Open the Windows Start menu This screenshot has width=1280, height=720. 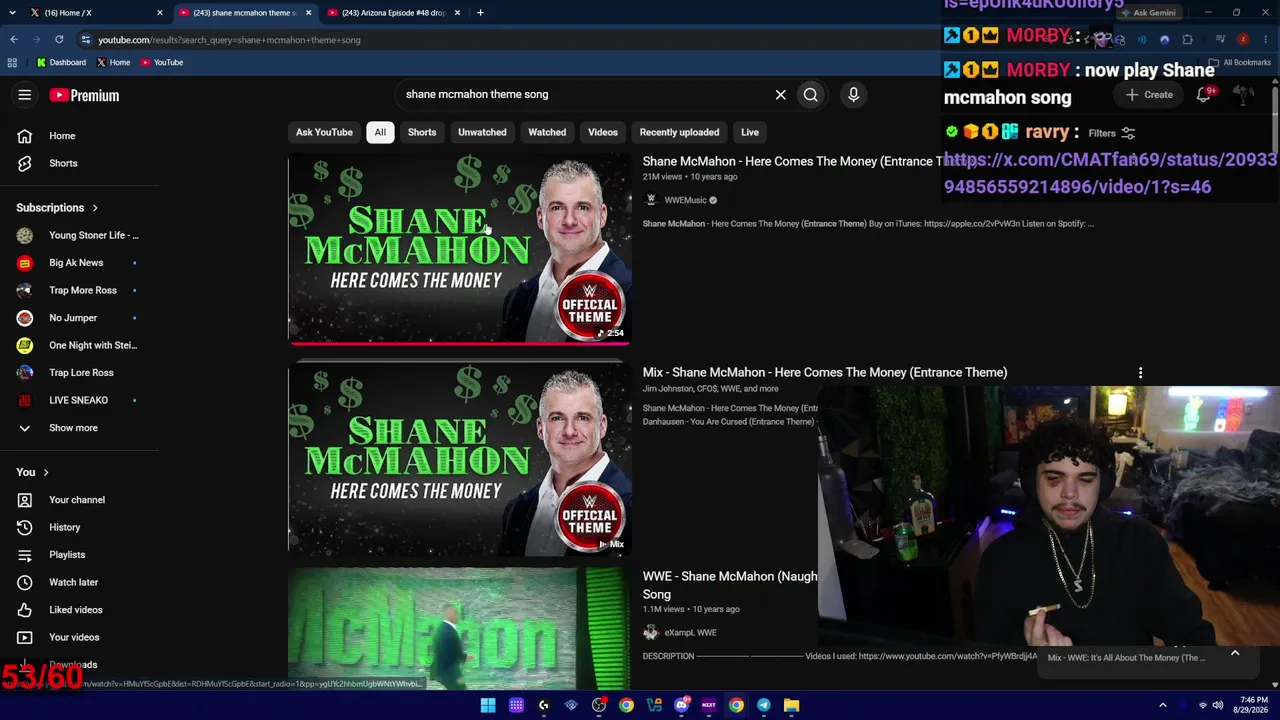[488, 705]
